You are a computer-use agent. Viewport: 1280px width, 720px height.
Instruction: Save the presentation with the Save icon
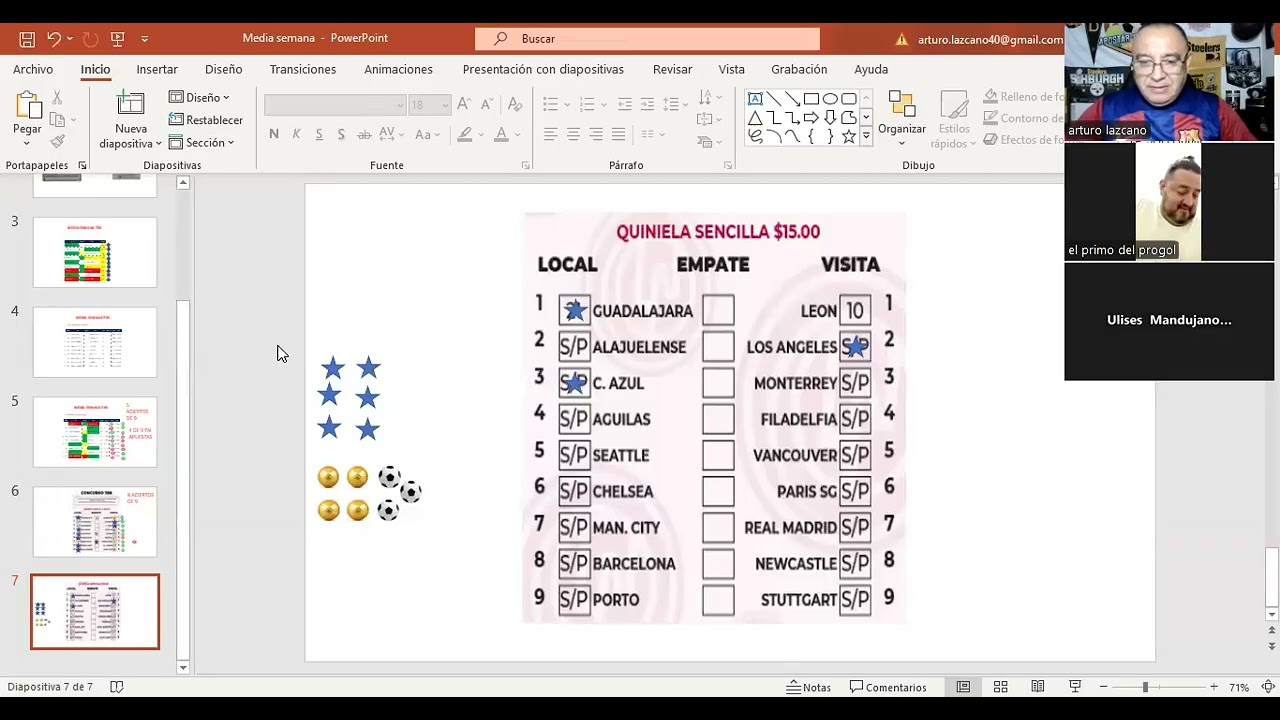point(27,39)
